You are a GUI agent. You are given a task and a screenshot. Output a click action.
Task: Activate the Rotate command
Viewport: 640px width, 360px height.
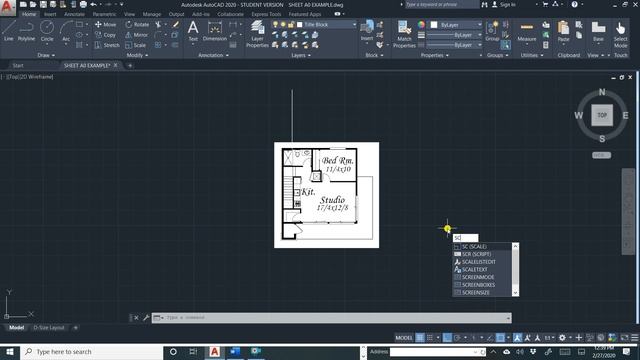[x=137, y=24]
